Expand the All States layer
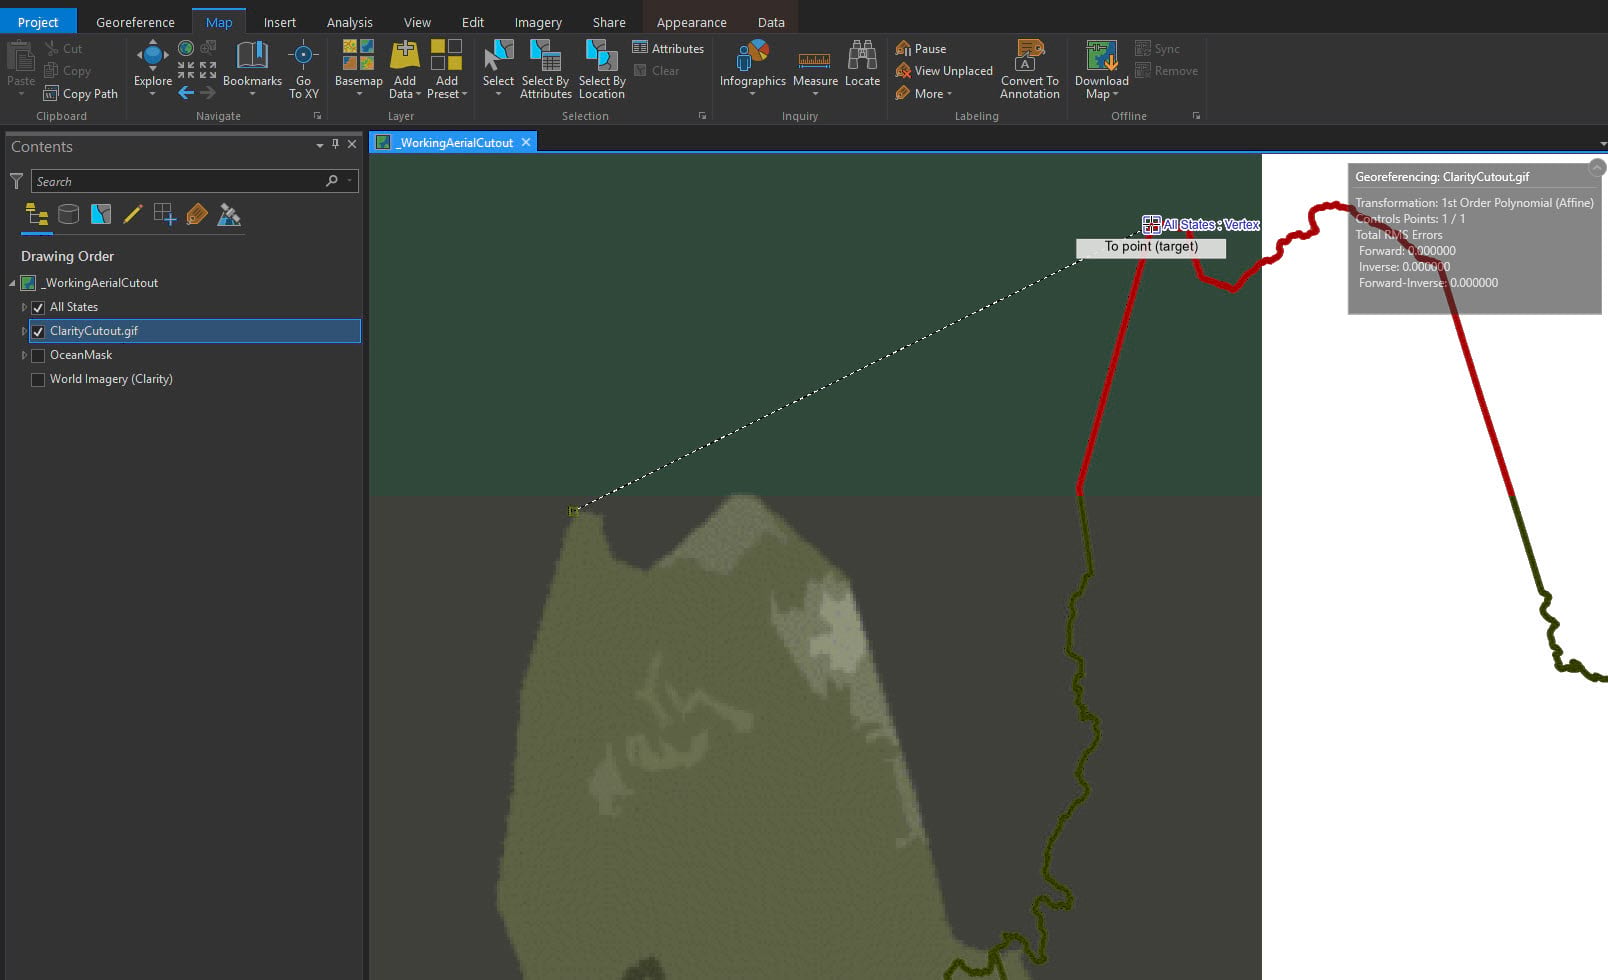Viewport: 1608px width, 980px height. click(x=24, y=307)
